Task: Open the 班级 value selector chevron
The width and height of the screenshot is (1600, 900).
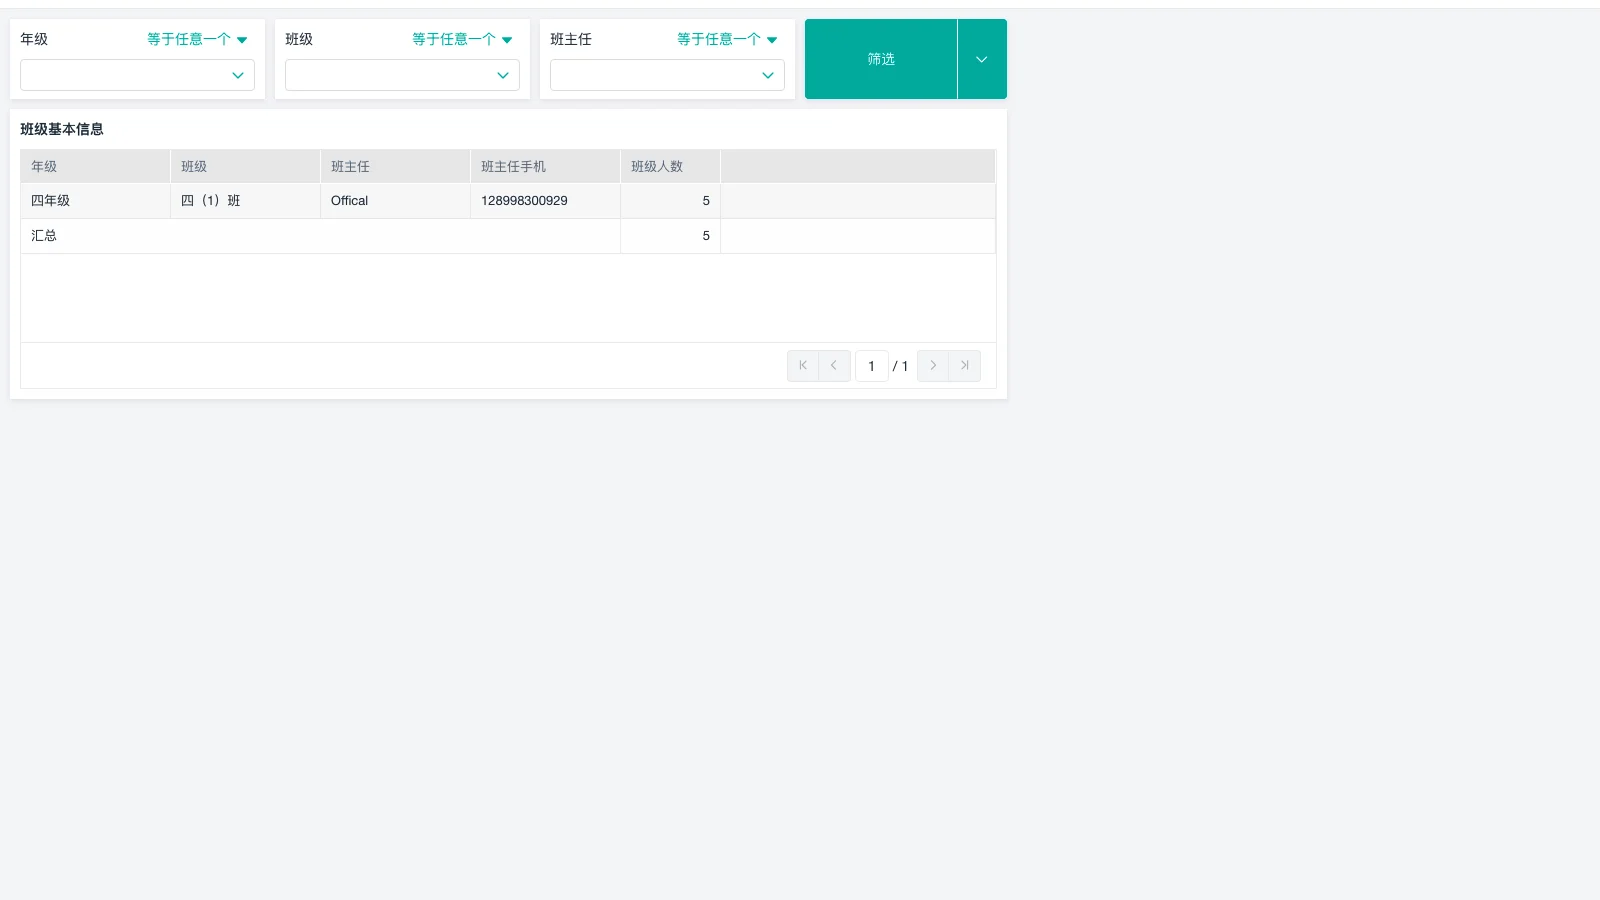Action: (503, 75)
